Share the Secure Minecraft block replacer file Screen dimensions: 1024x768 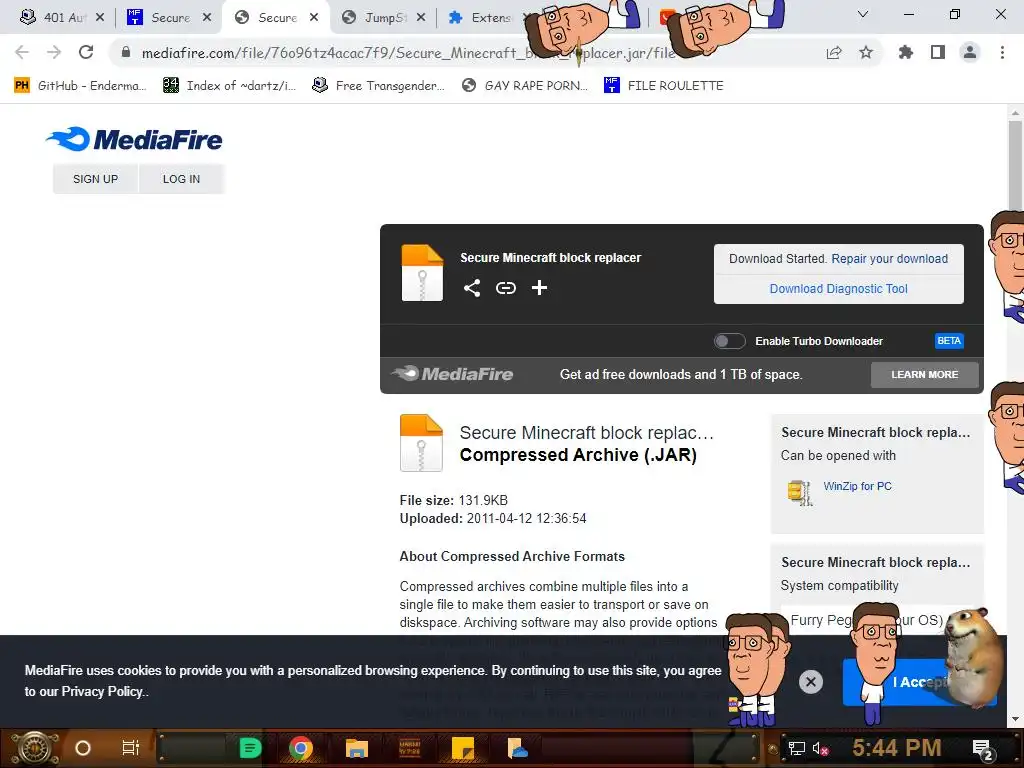pos(472,288)
